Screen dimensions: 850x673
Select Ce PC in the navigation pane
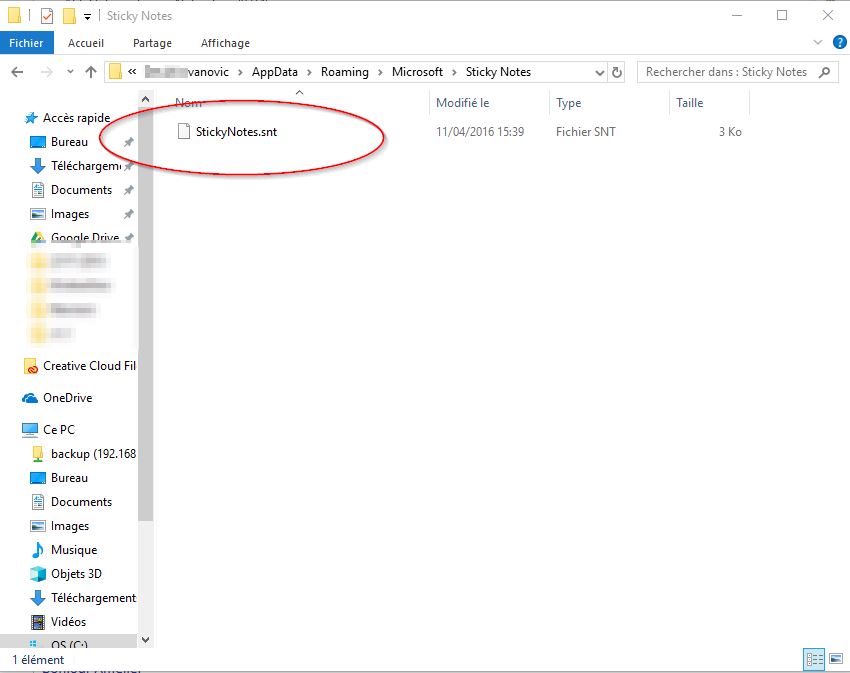[59, 430]
